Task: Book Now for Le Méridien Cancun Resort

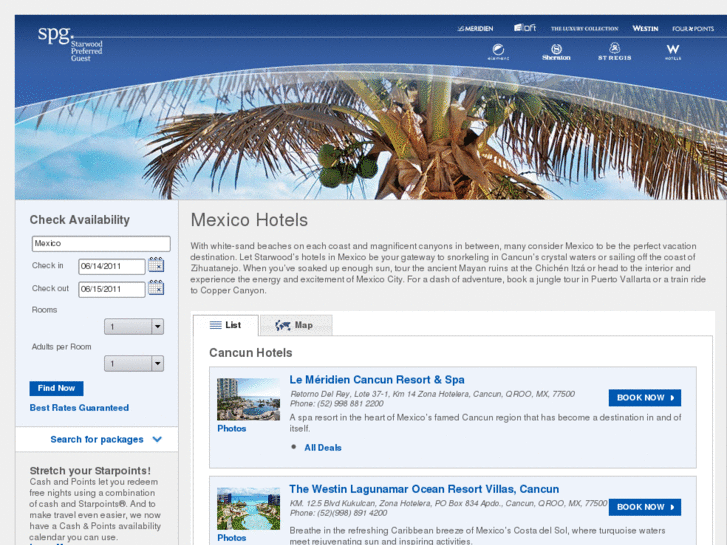Action: coord(645,398)
